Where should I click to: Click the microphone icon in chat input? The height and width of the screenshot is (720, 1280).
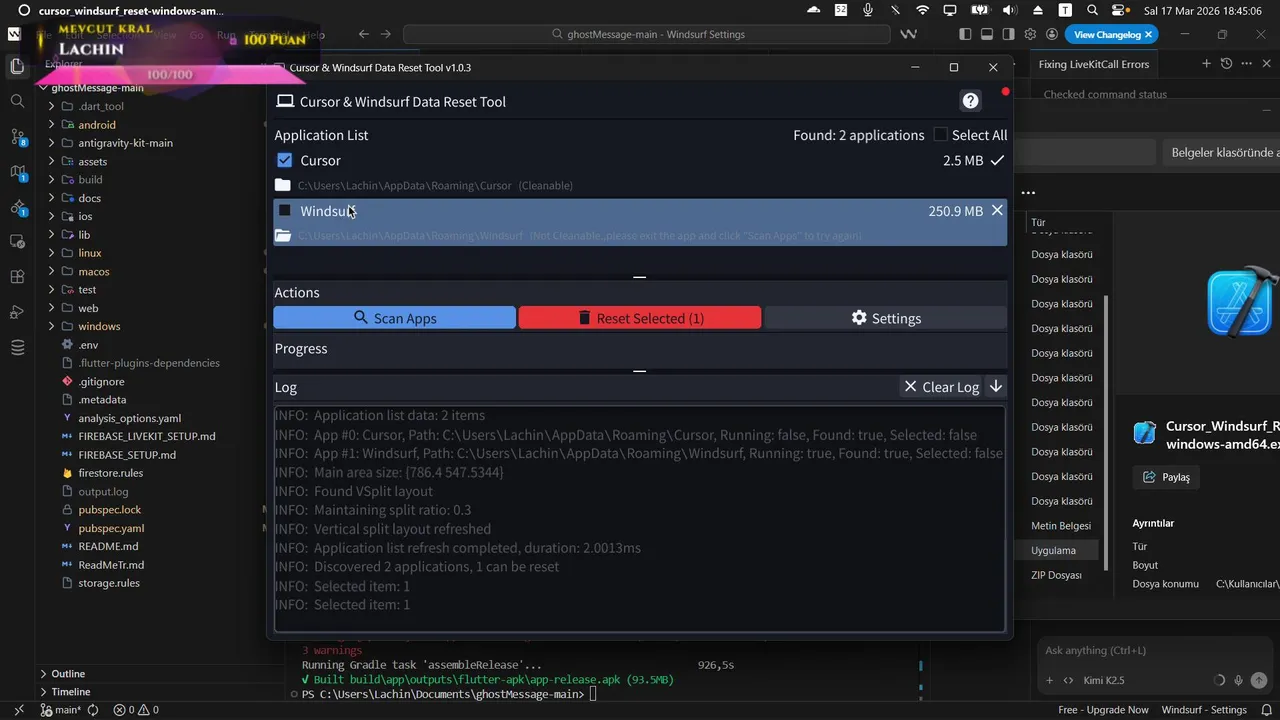[x=1239, y=680]
